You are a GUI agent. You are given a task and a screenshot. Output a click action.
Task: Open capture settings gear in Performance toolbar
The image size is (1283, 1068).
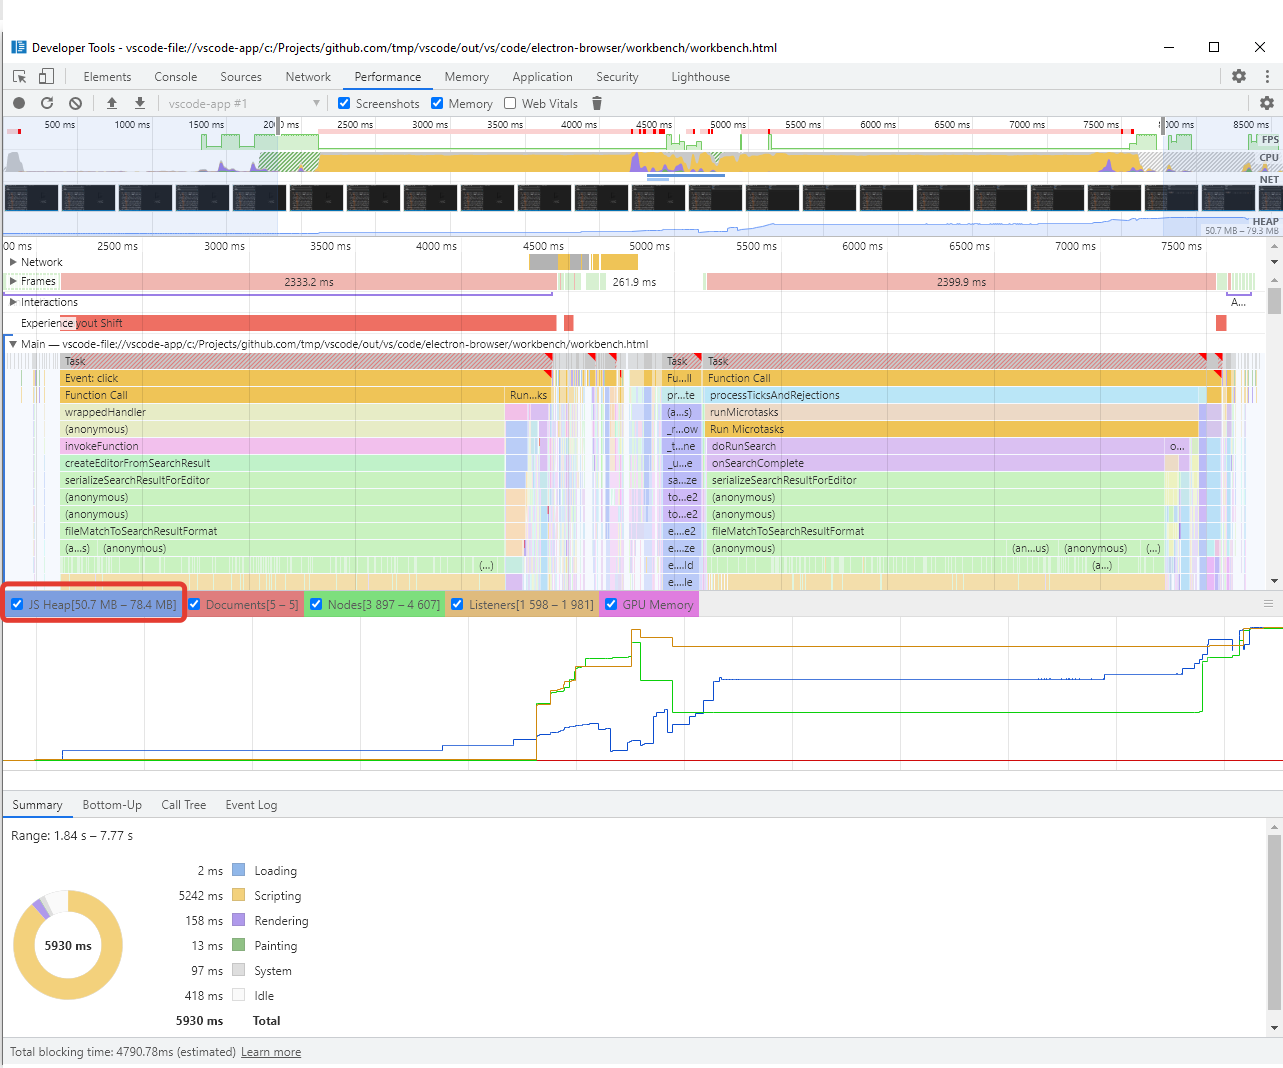coord(1267,103)
